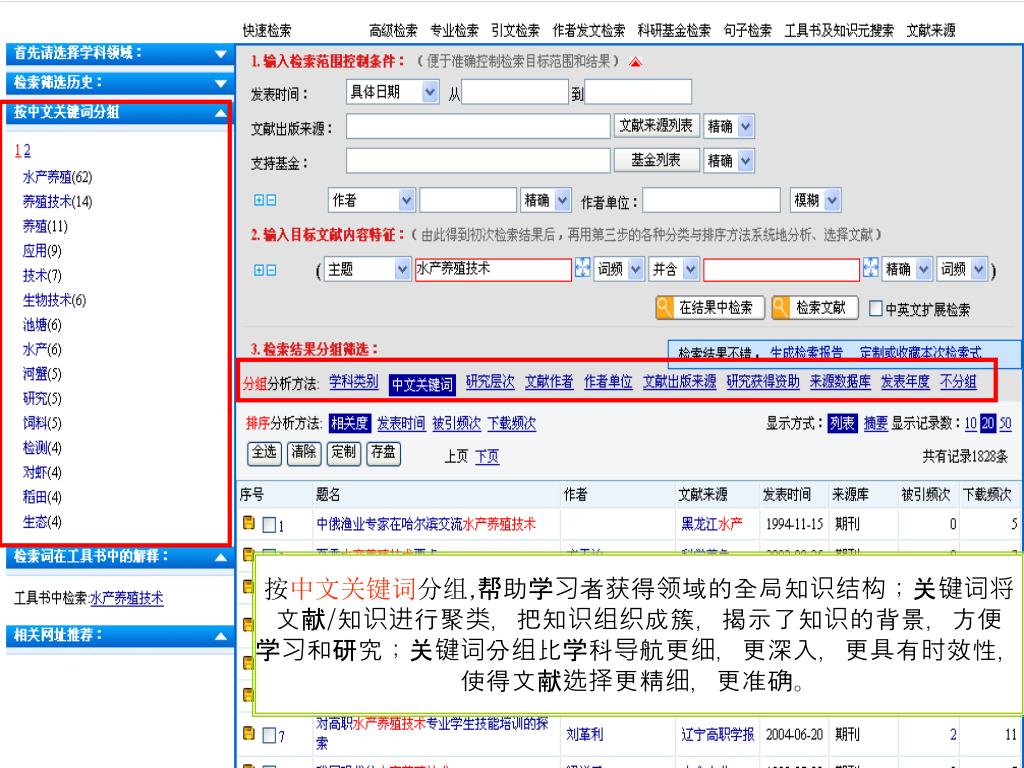Group results by 发表年度
This screenshot has width=1024, height=768.
click(905, 383)
